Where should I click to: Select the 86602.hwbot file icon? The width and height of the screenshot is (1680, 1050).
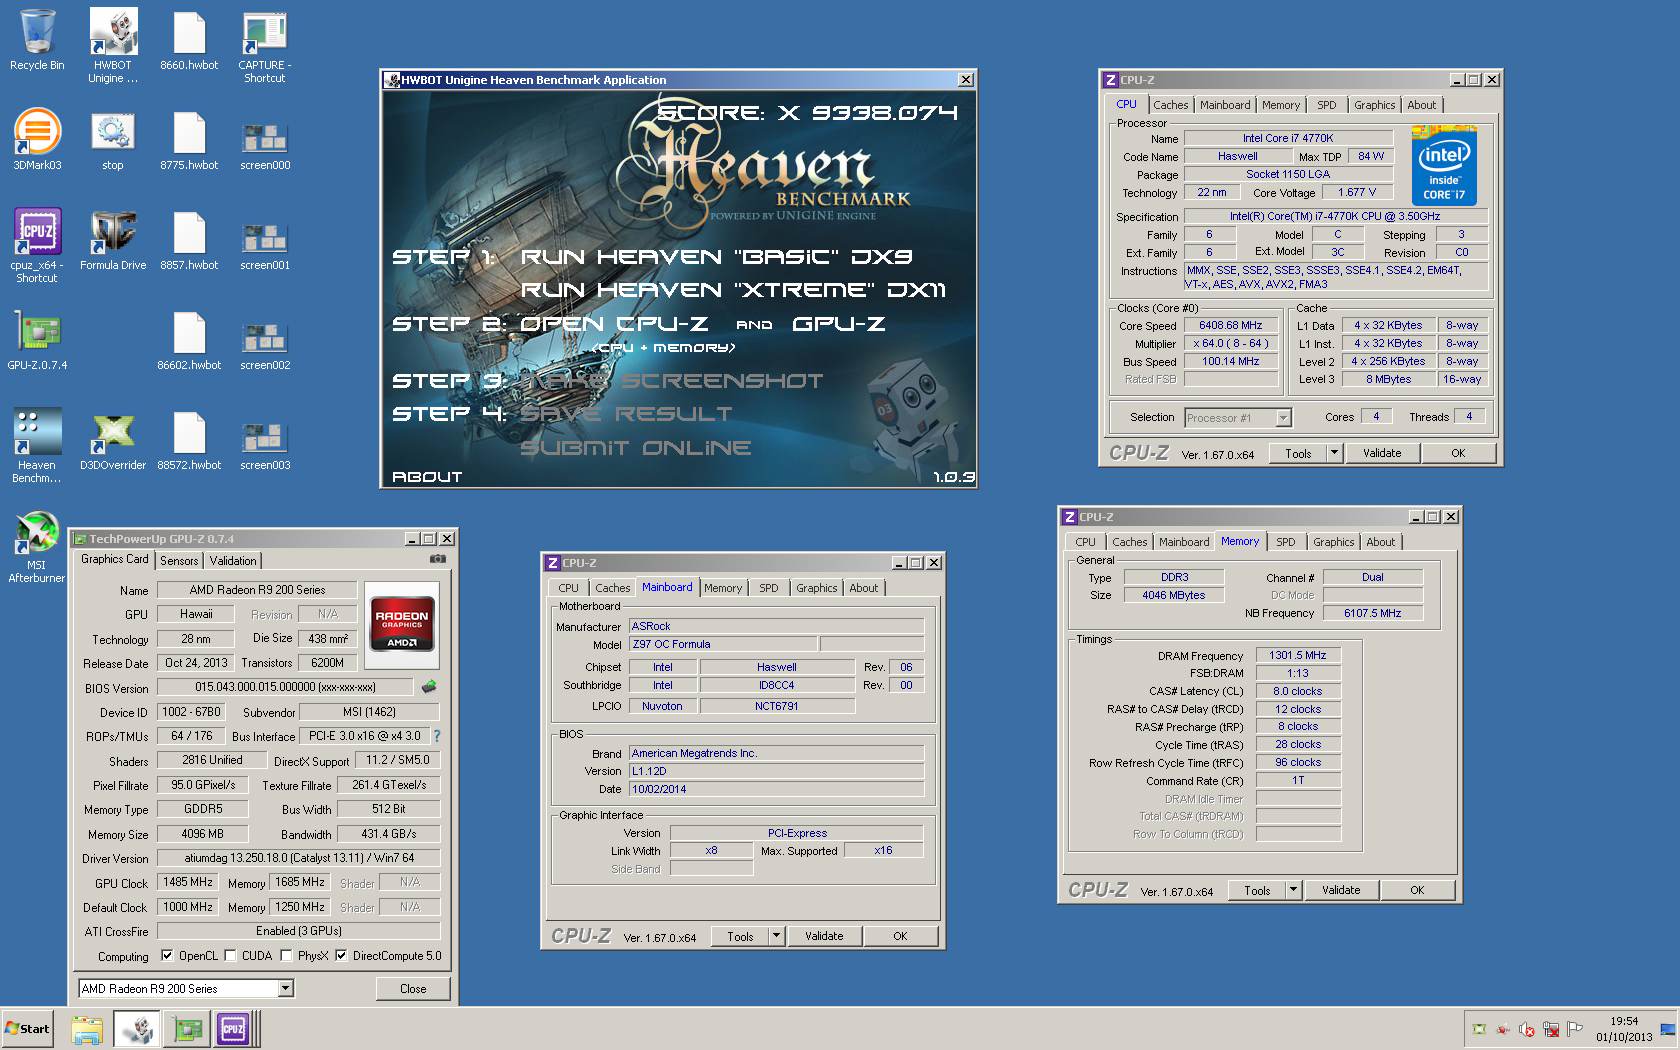(x=189, y=340)
